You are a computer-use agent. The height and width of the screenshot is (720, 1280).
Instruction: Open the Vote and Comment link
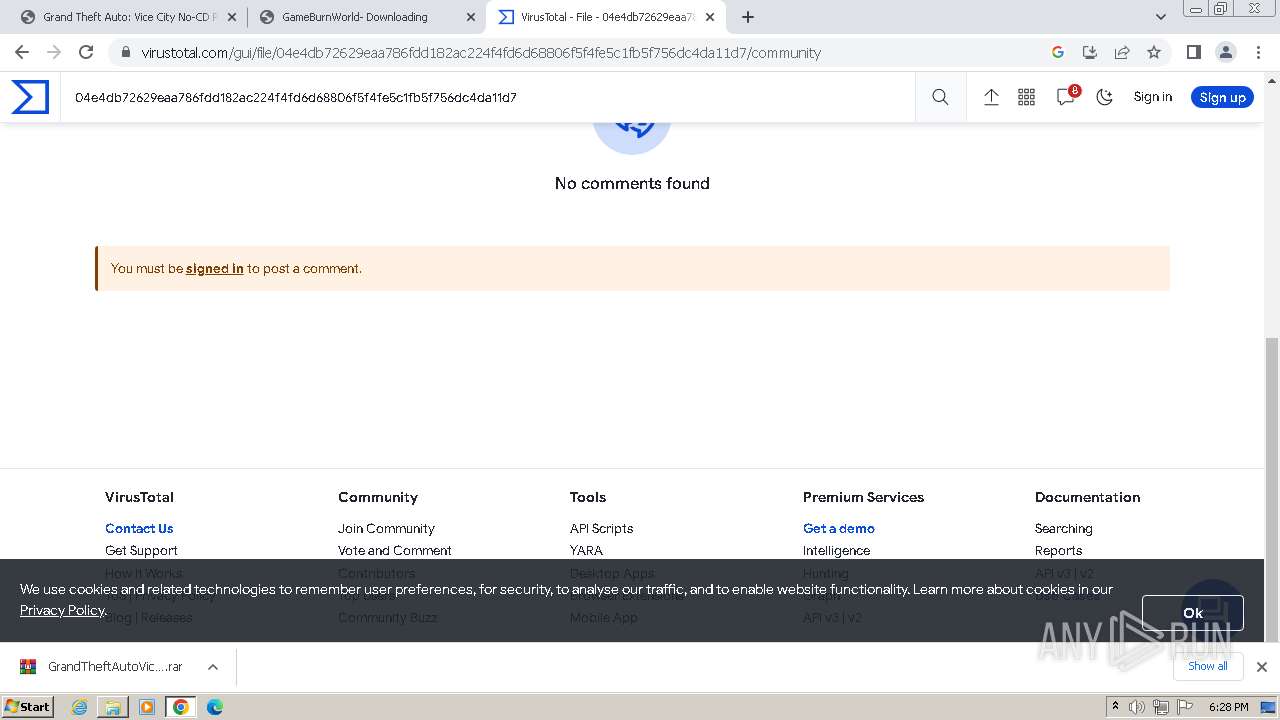[395, 550]
